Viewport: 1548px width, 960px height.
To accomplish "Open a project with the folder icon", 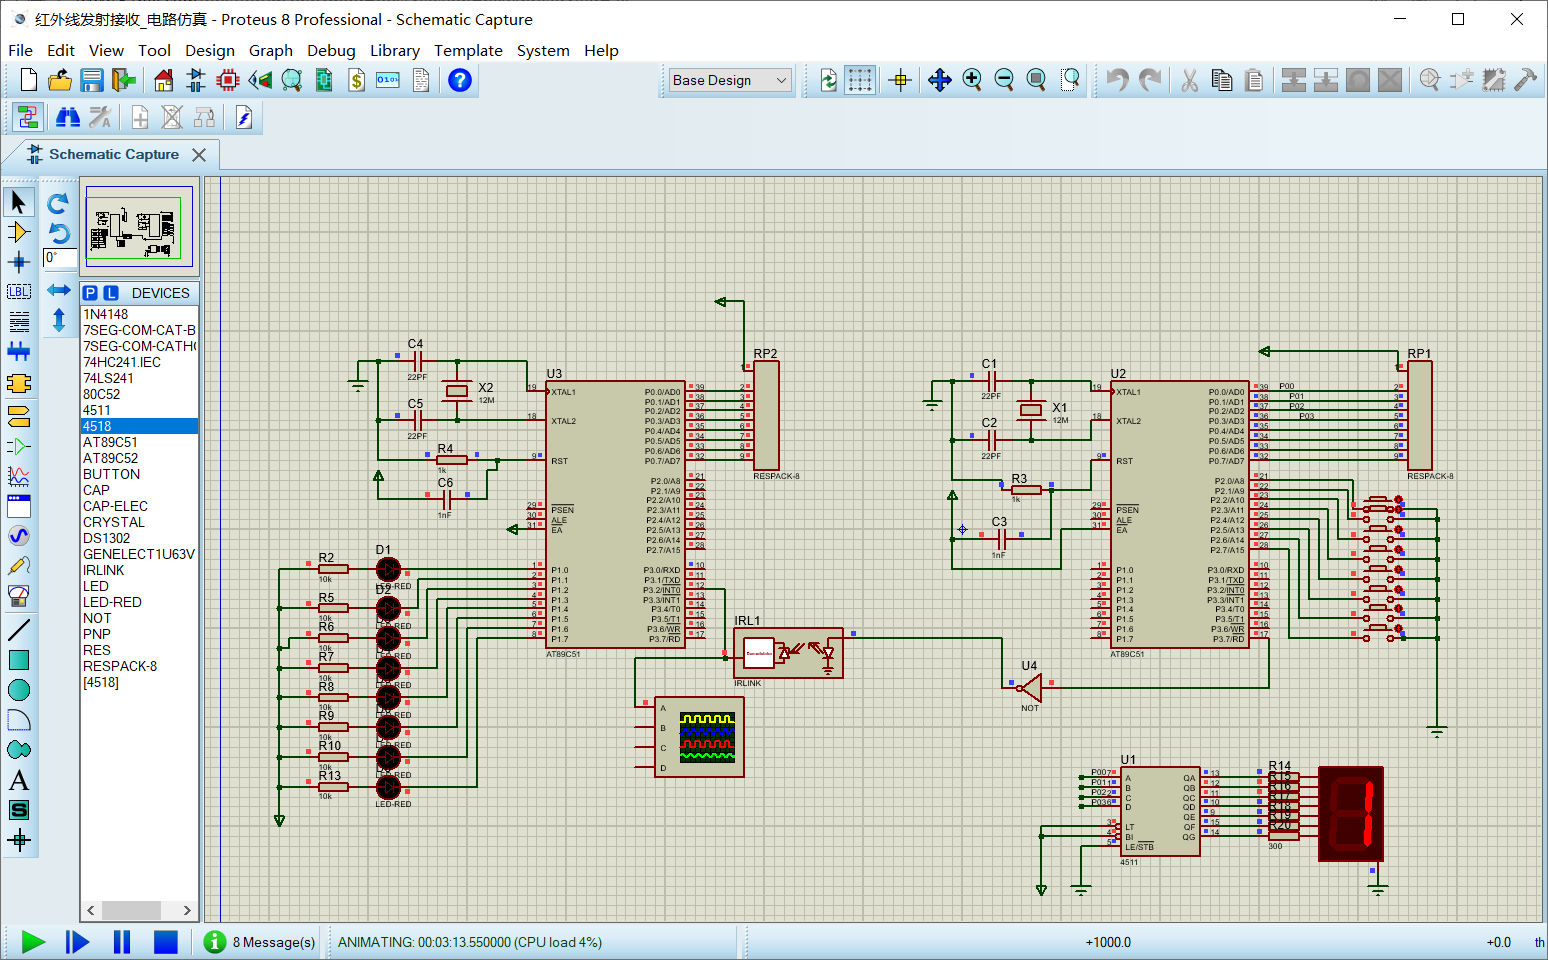I will [60, 80].
